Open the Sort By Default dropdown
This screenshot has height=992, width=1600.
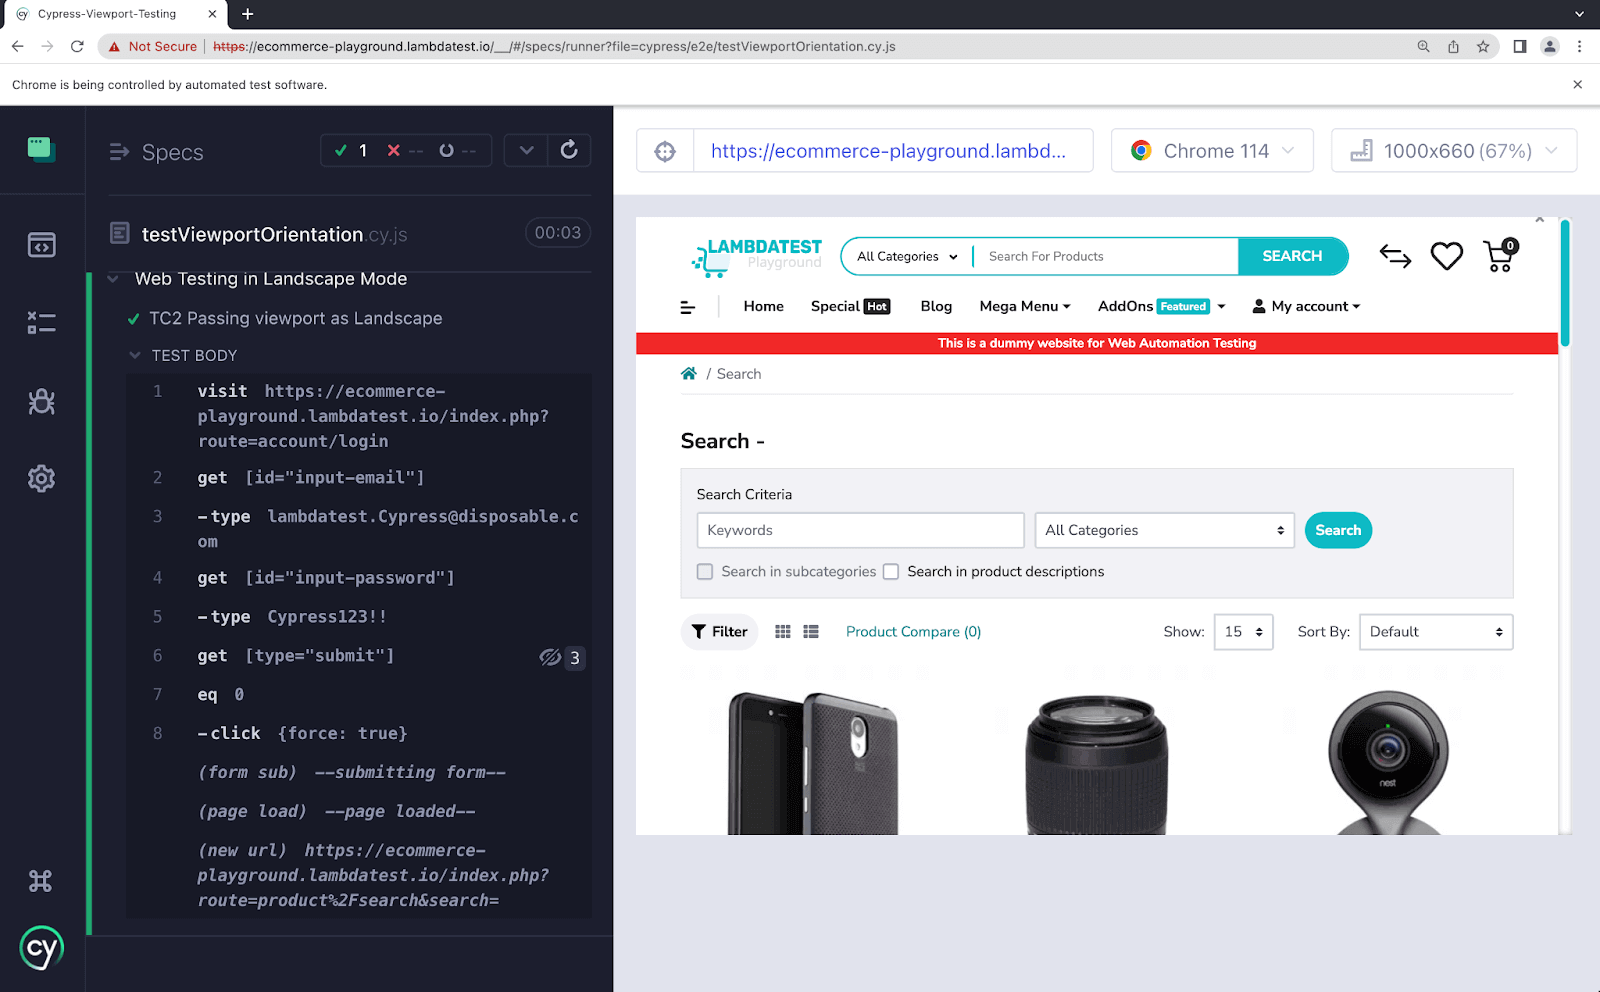click(x=1435, y=632)
